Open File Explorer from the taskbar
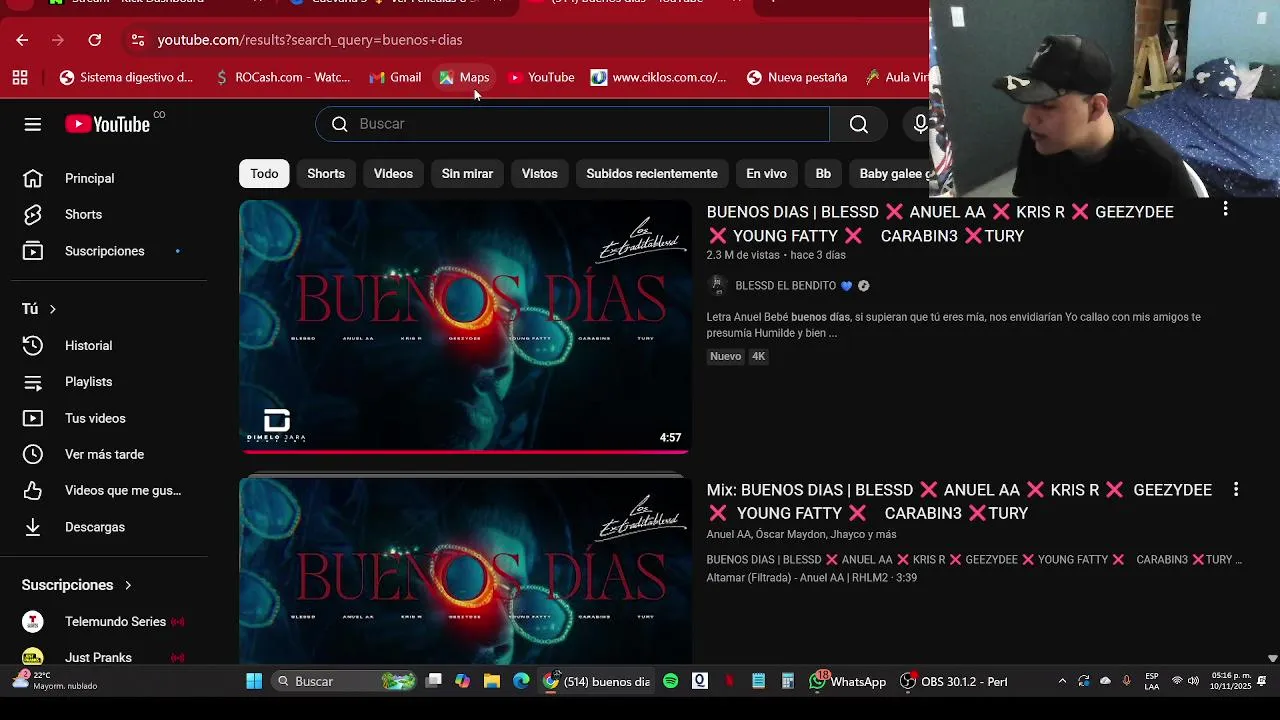The width and height of the screenshot is (1280, 720). [x=492, y=681]
